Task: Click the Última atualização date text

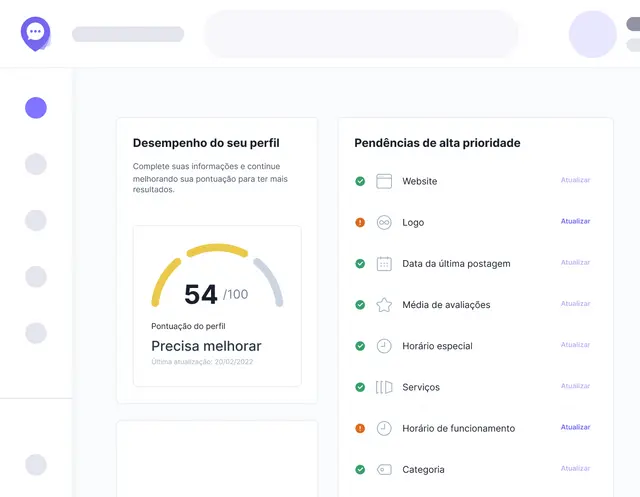Action: click(x=202, y=362)
